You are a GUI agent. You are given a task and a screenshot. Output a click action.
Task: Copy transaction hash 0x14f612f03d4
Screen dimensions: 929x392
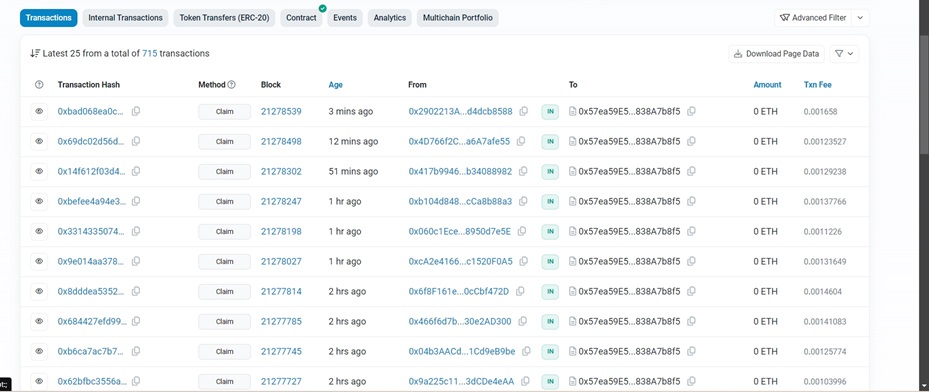136,171
